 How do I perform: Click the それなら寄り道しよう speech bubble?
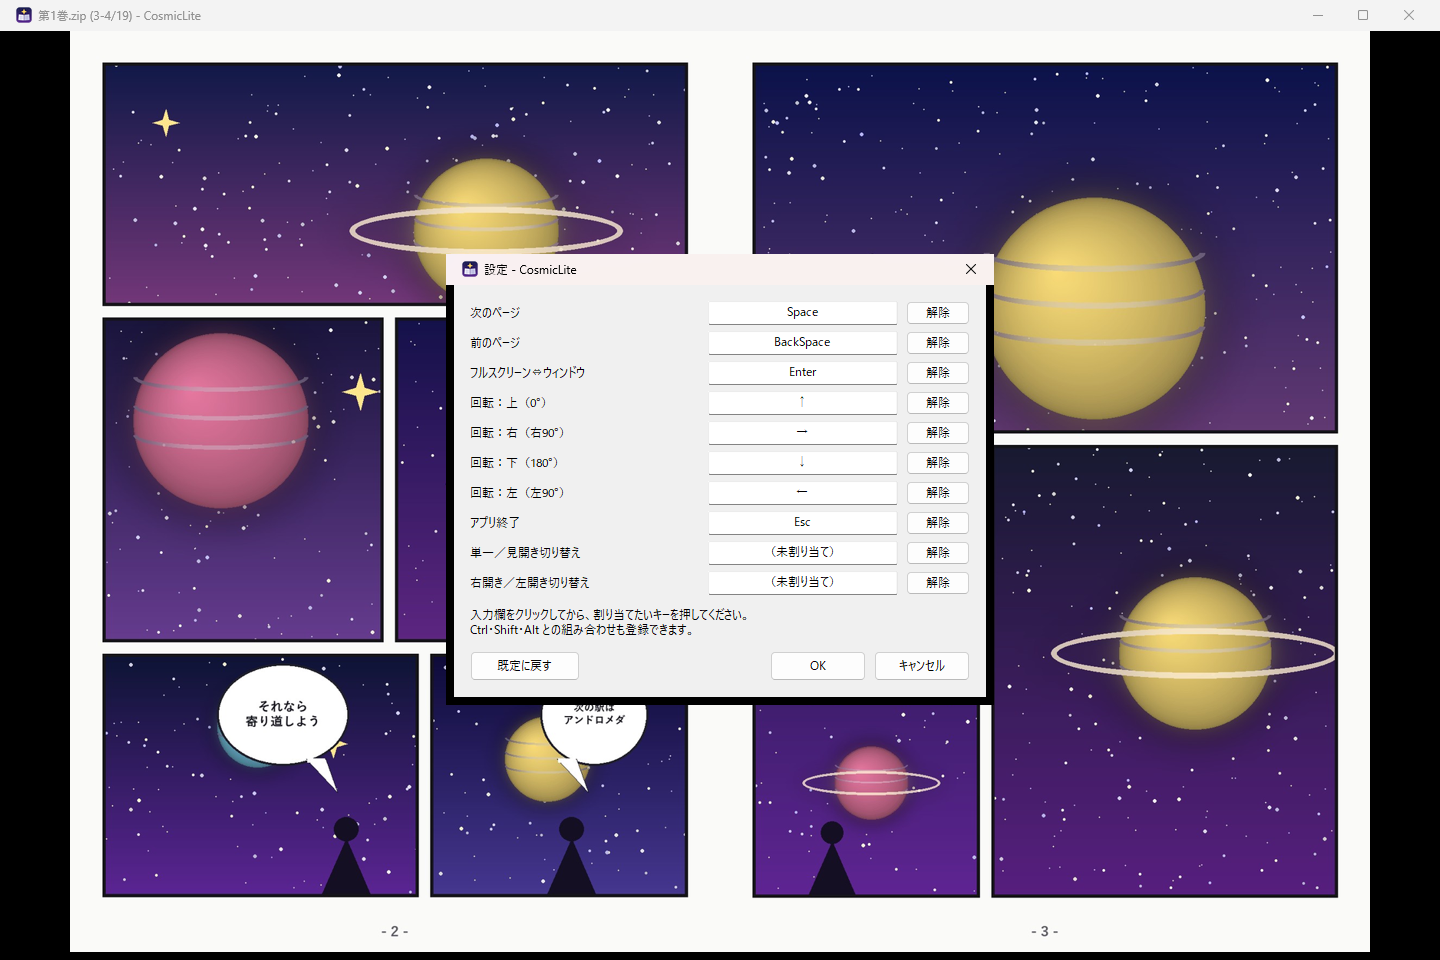point(283,714)
